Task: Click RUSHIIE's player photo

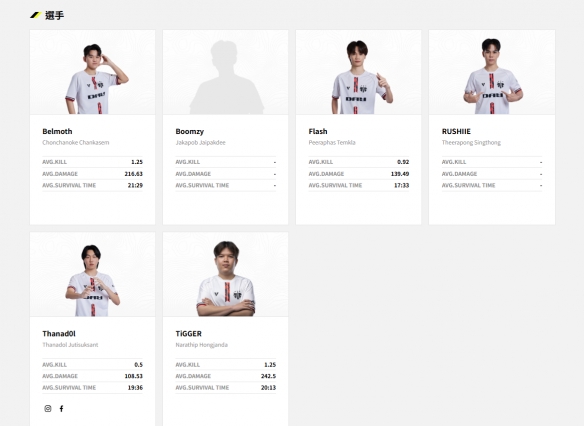Action: tap(492, 72)
